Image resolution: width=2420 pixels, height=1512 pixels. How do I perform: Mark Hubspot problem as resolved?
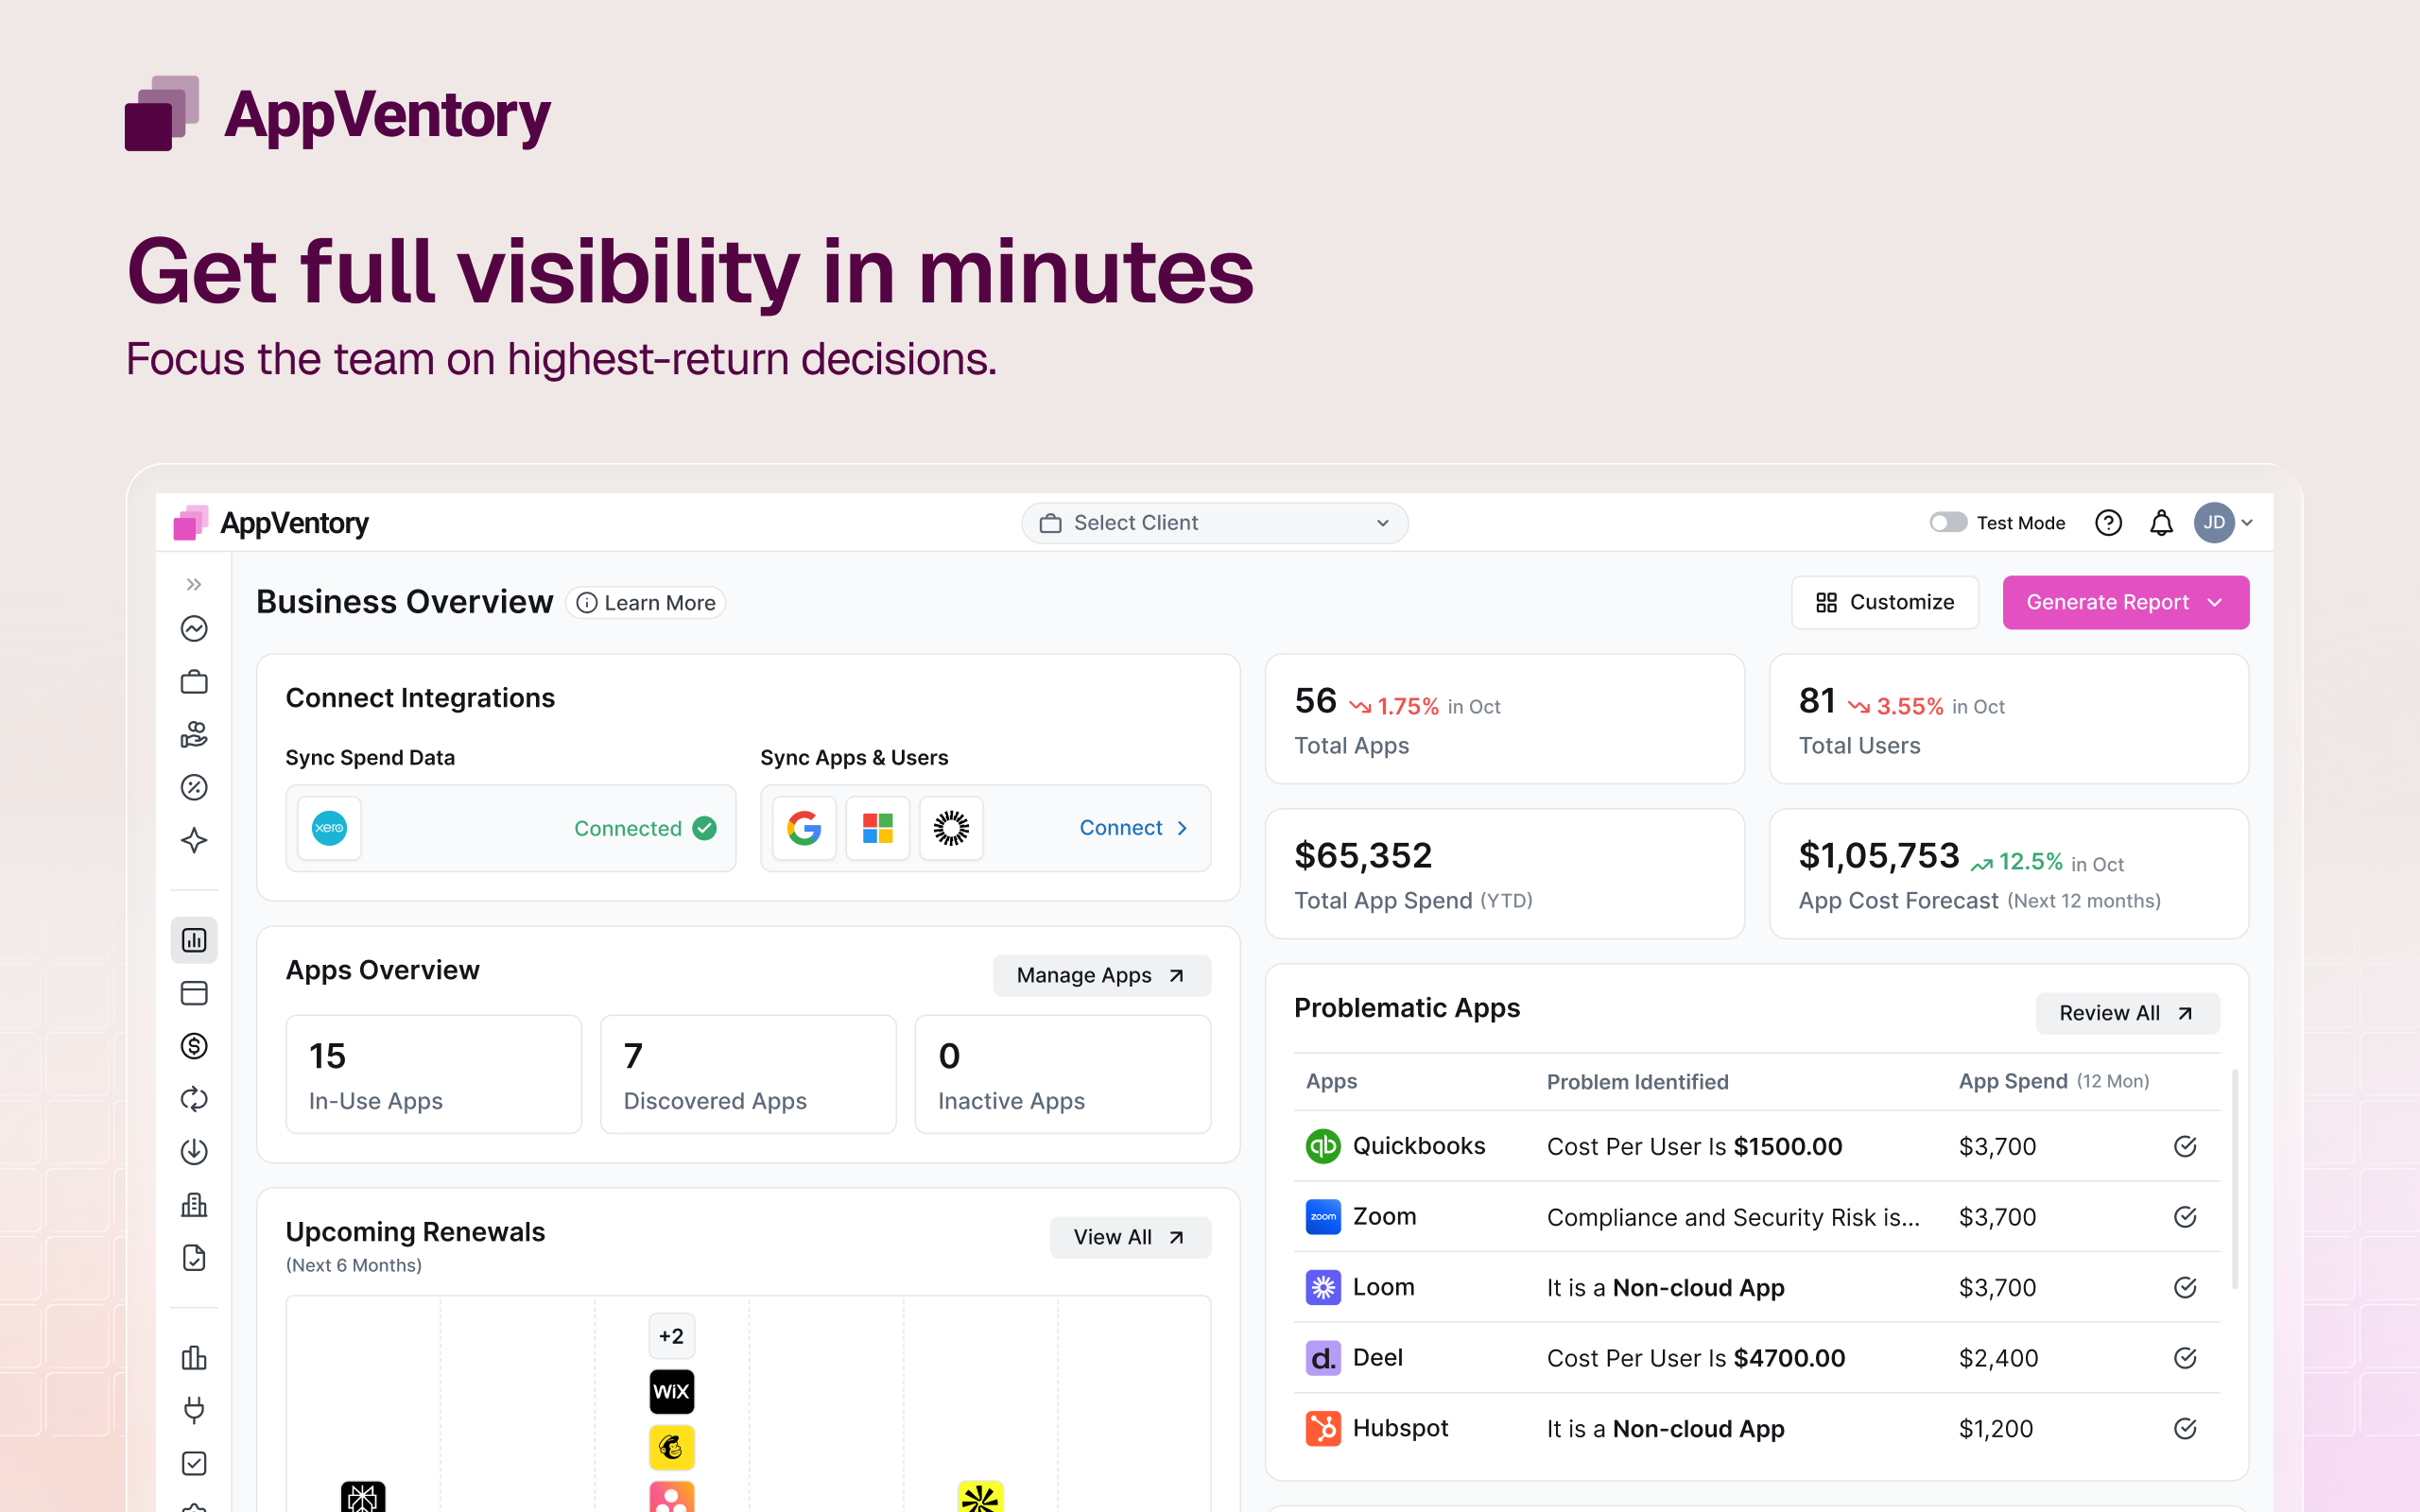pyautogui.click(x=2185, y=1429)
